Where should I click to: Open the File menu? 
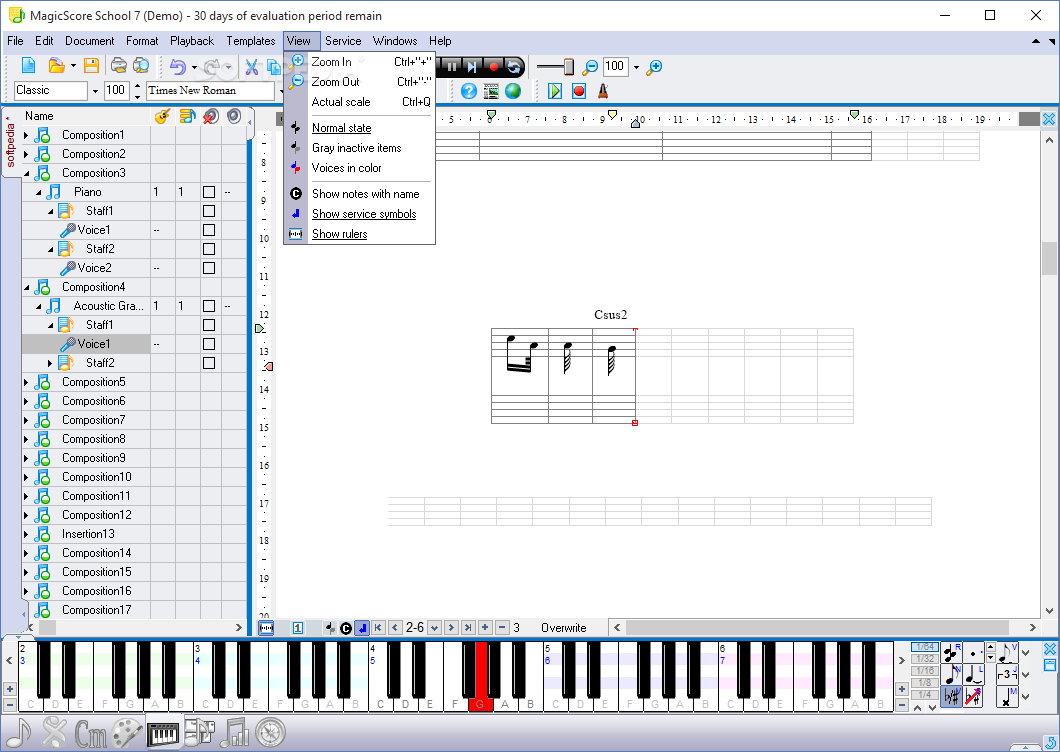tap(15, 41)
